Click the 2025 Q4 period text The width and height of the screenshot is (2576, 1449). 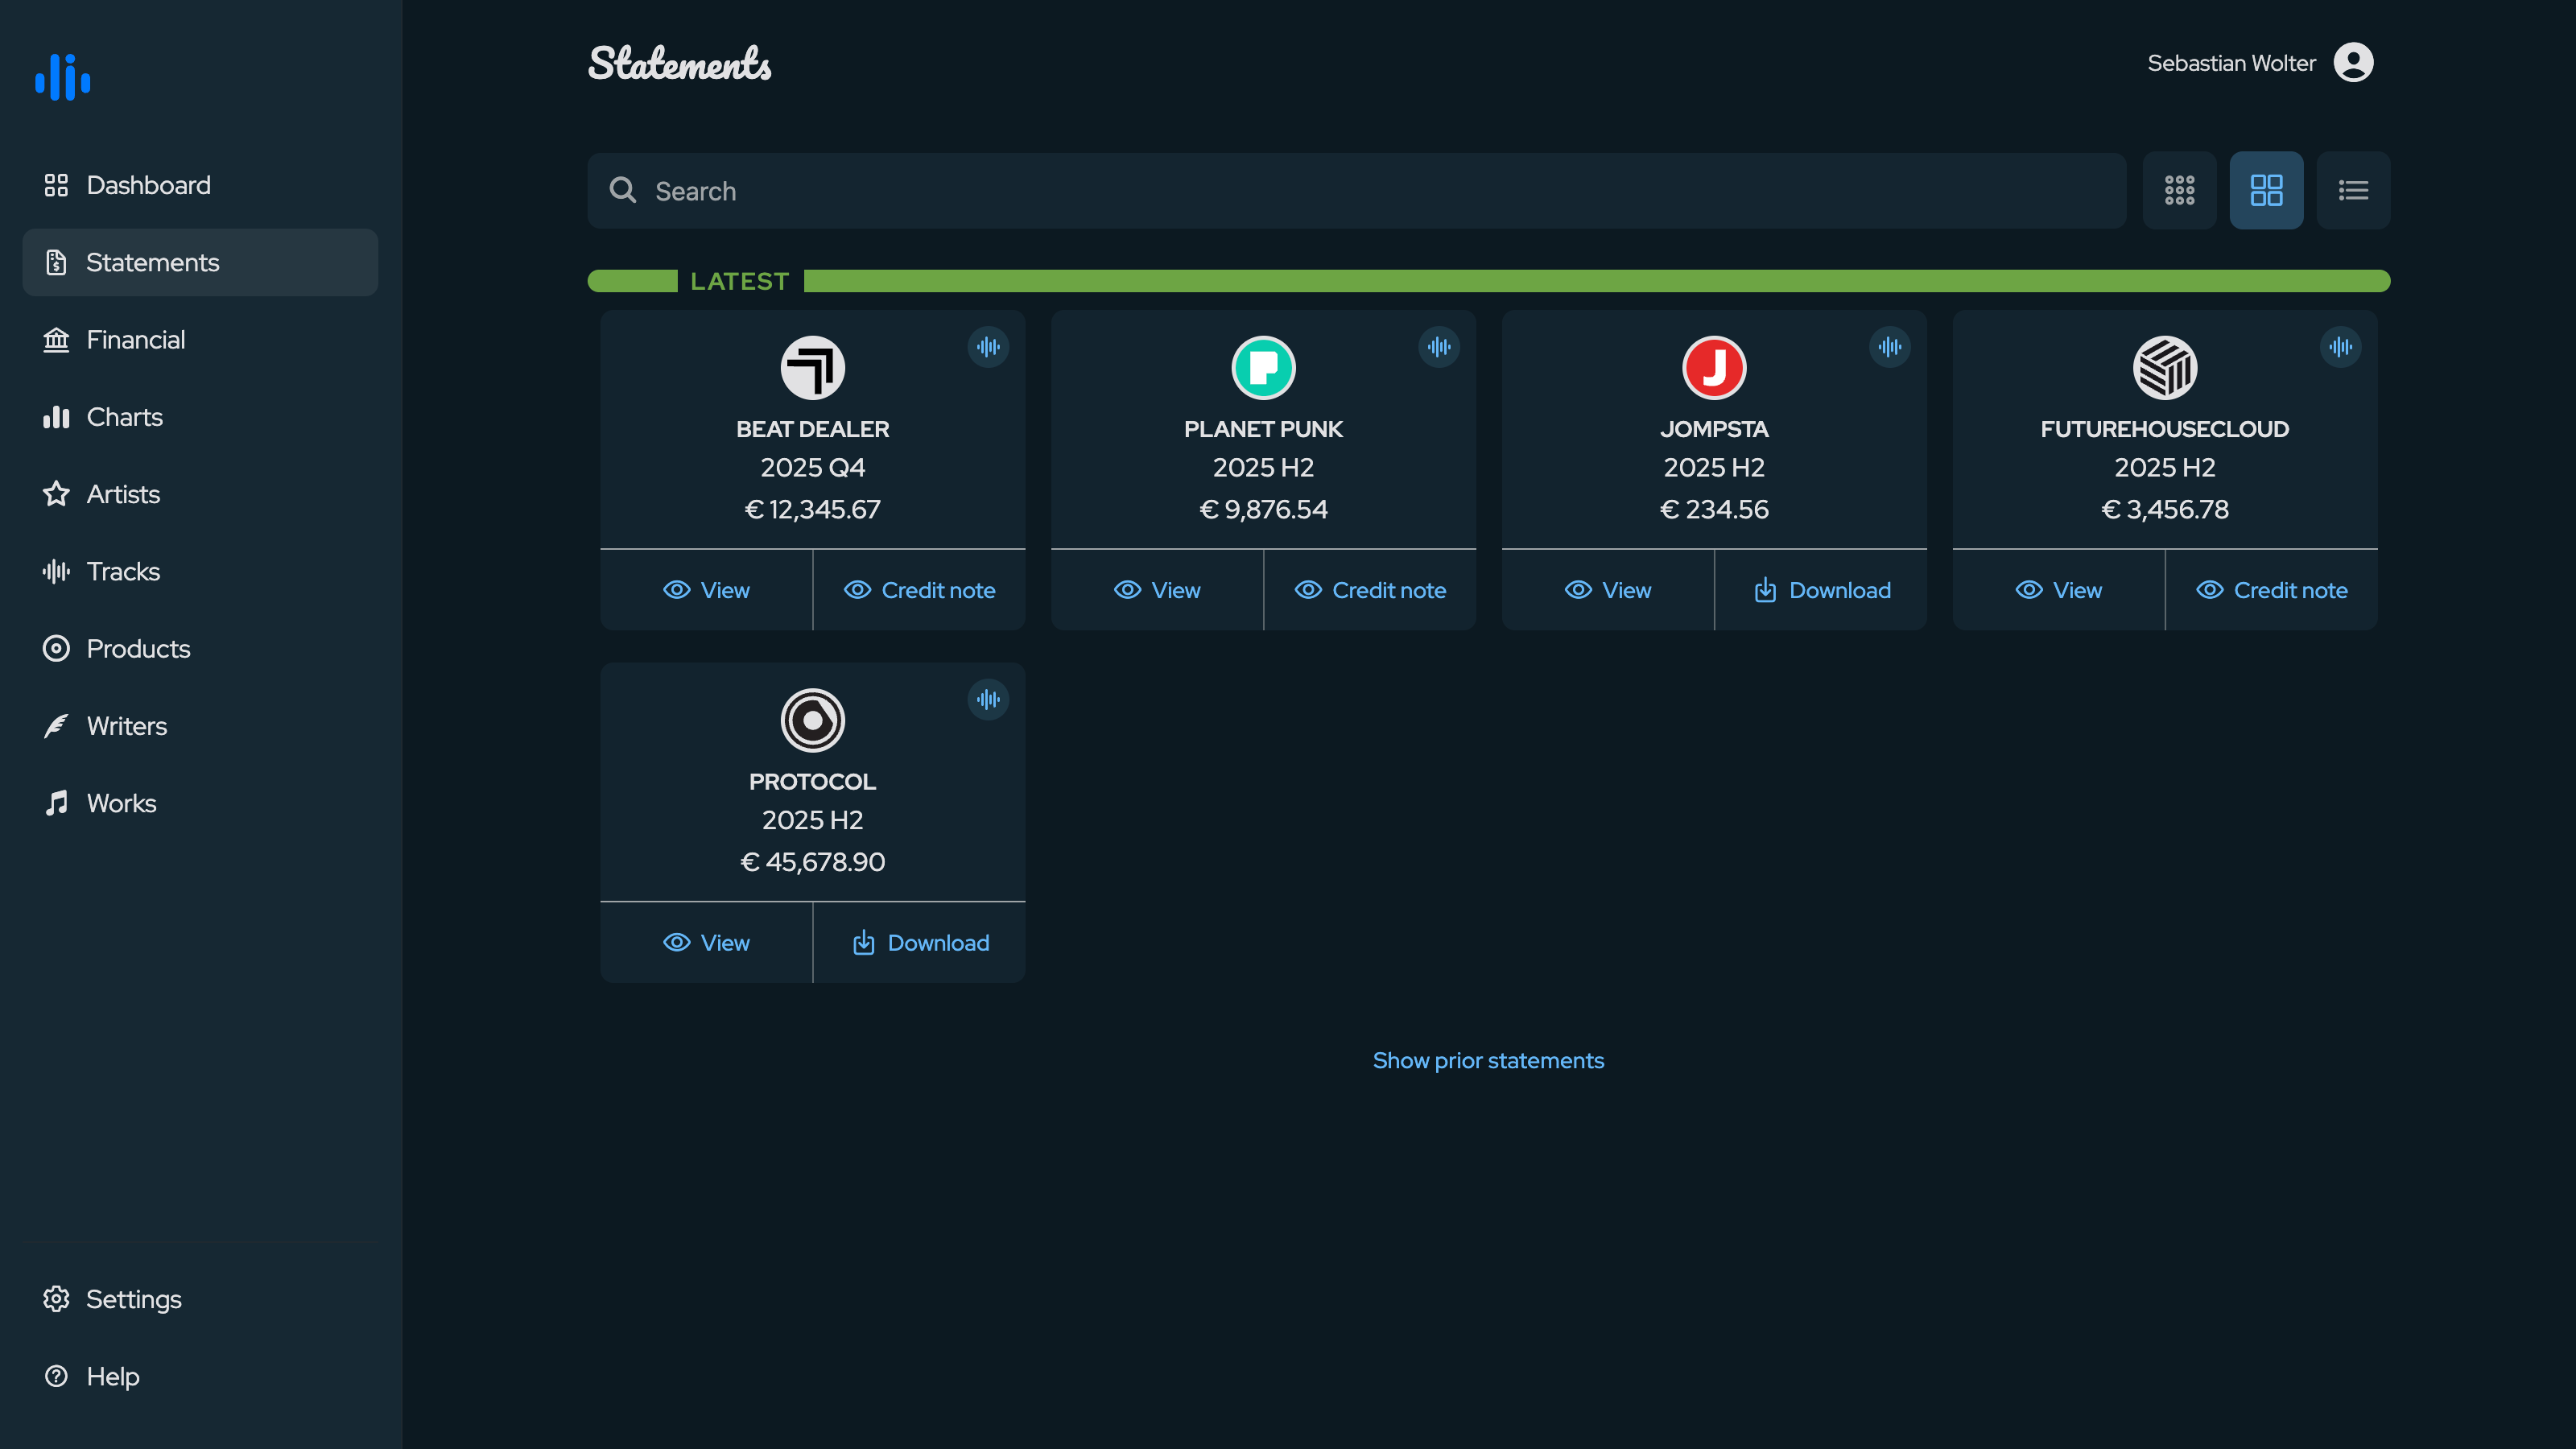[x=812, y=468]
